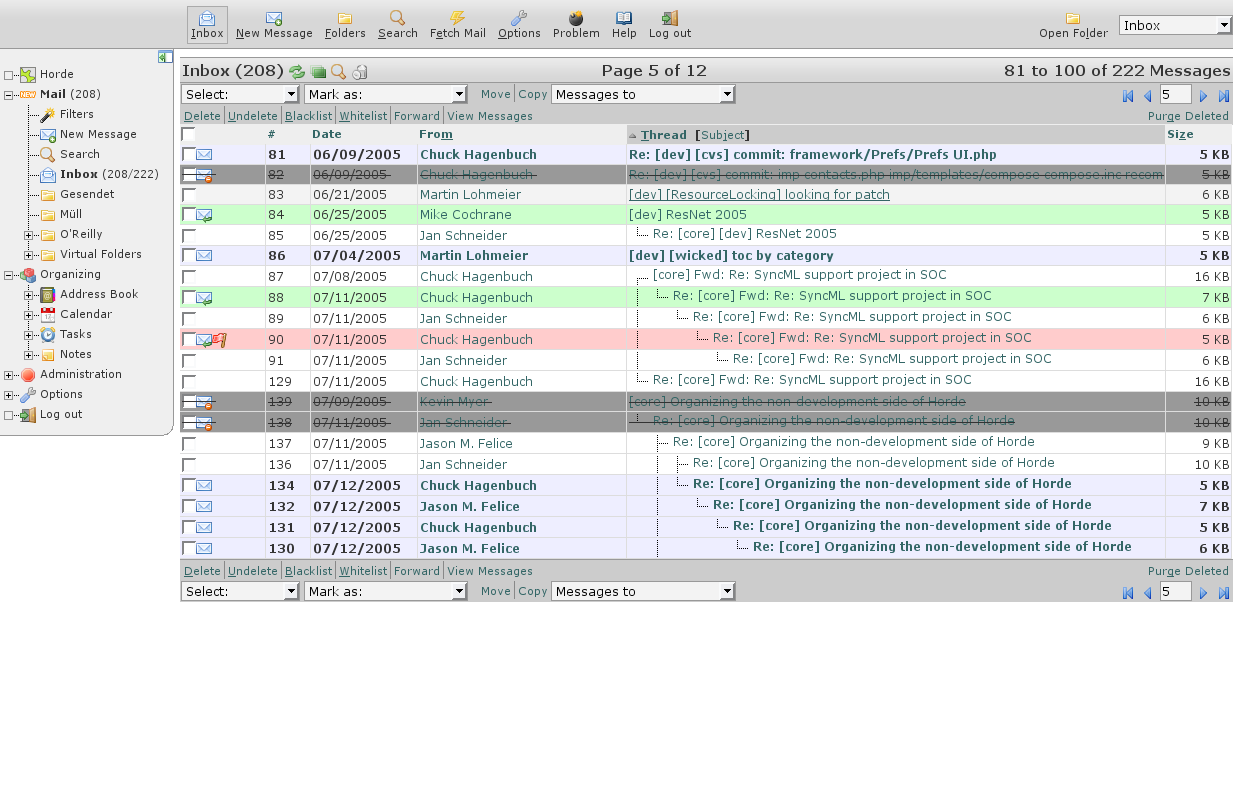The image size is (1233, 788).
Task: Click the Log out door icon in toolbar
Action: click(670, 18)
